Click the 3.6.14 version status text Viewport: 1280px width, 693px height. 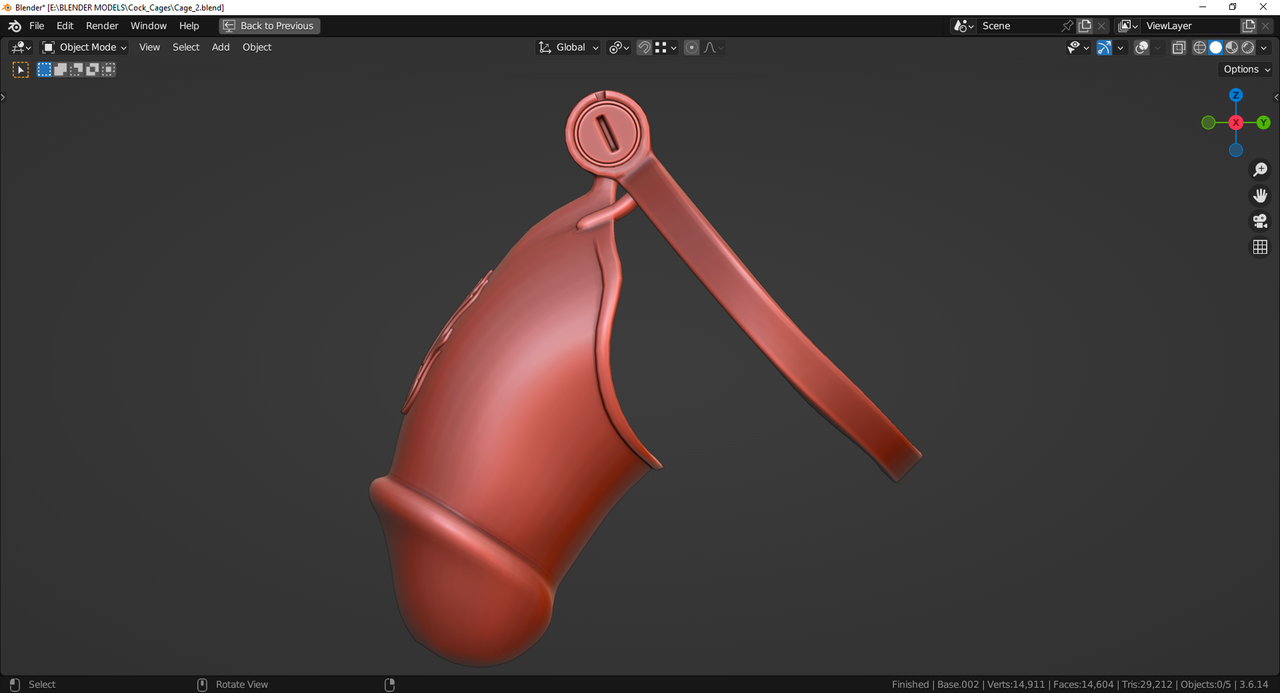pyautogui.click(x=1255, y=684)
